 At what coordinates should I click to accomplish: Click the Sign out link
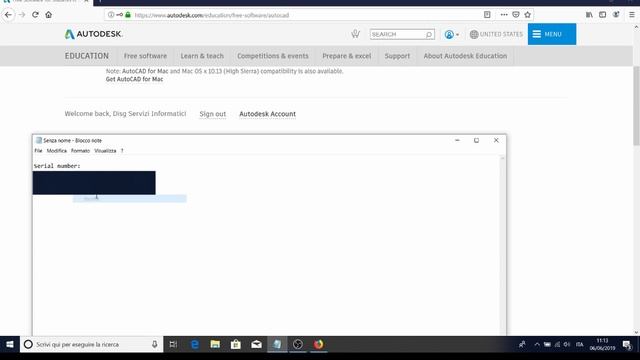click(213, 114)
